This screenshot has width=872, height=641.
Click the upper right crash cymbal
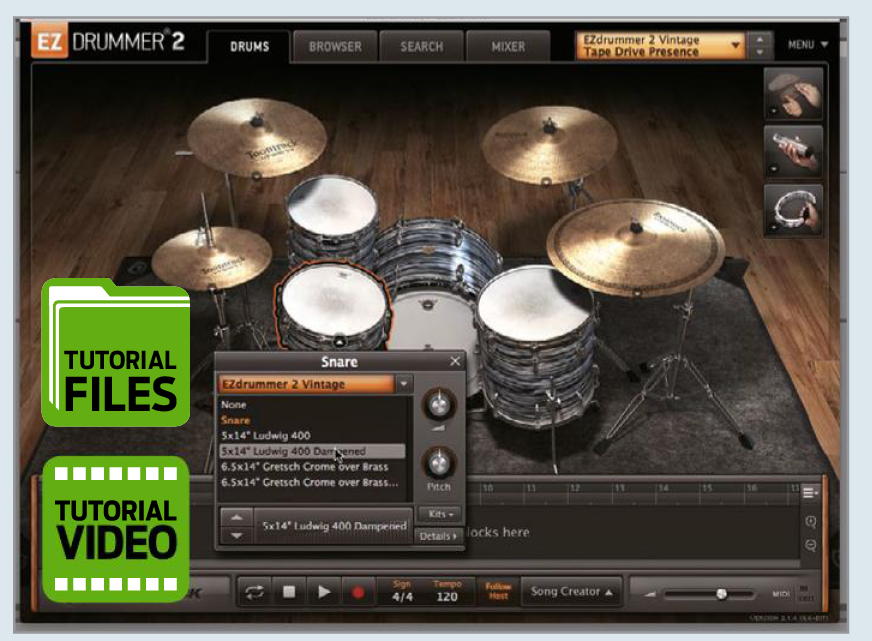coord(549,144)
